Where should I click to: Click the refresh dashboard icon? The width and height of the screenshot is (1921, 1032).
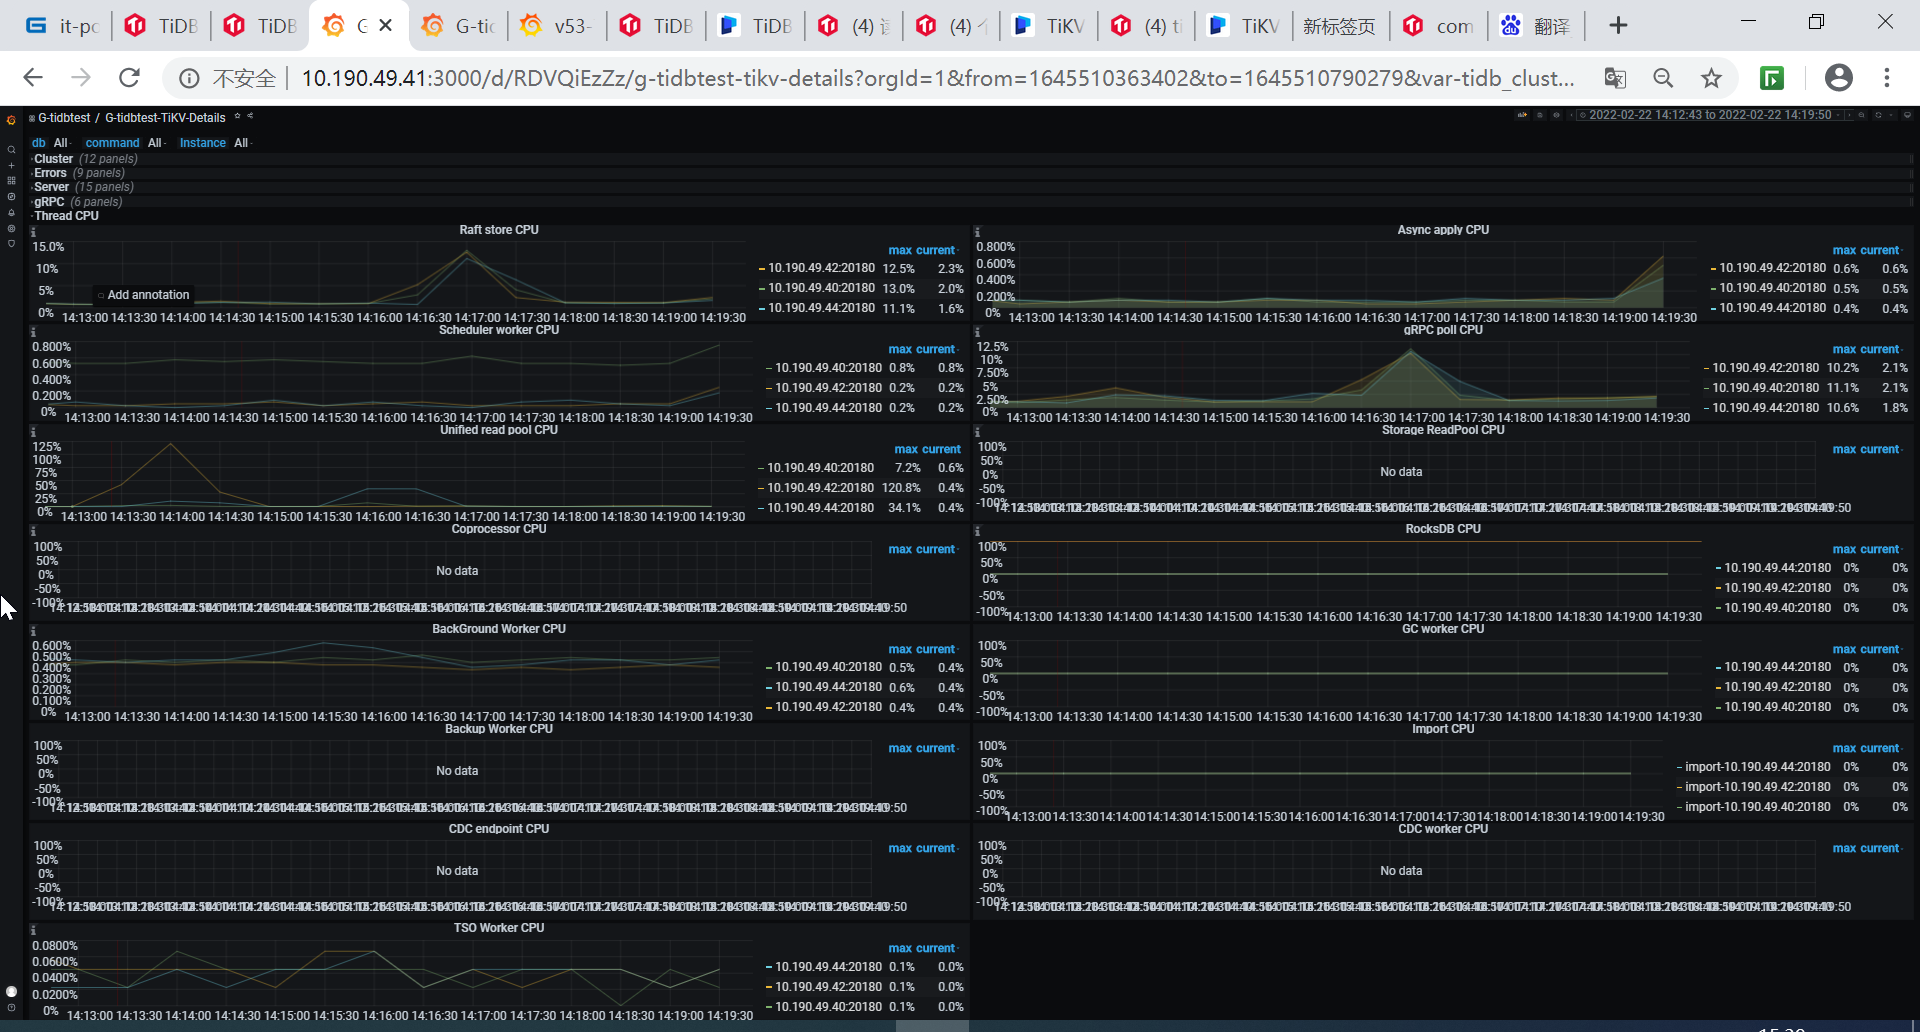[1877, 115]
